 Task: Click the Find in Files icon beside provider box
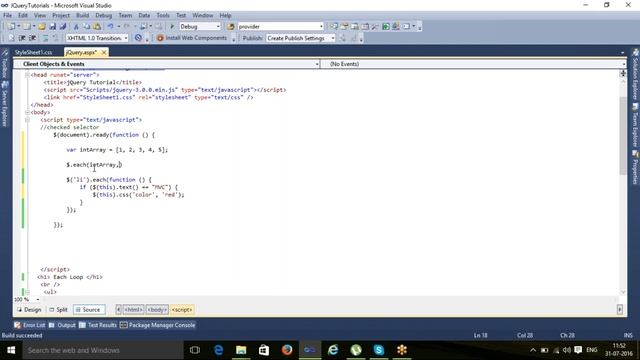coord(231,27)
